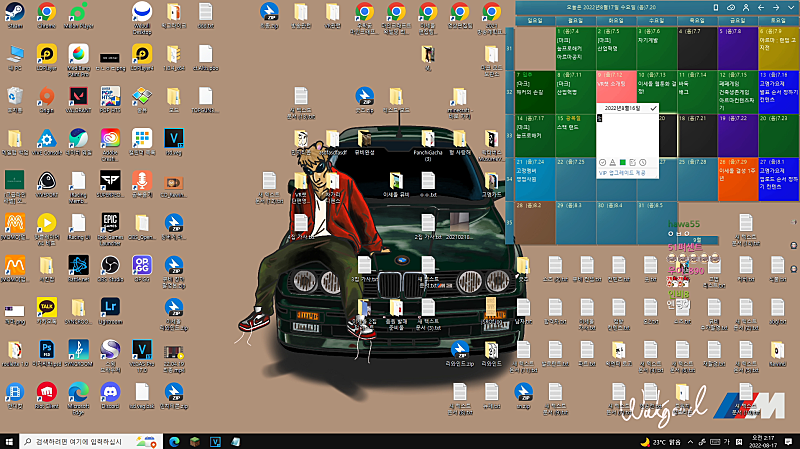
Task: Launch the Discord desktop shortcut
Action: 110,390
